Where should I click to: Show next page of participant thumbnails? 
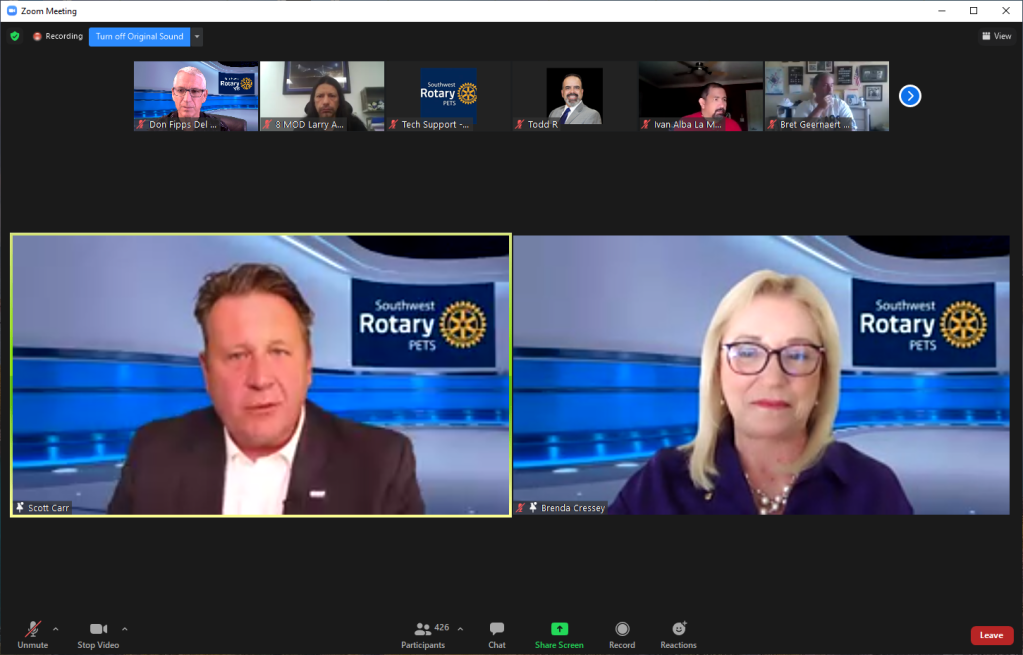point(909,96)
